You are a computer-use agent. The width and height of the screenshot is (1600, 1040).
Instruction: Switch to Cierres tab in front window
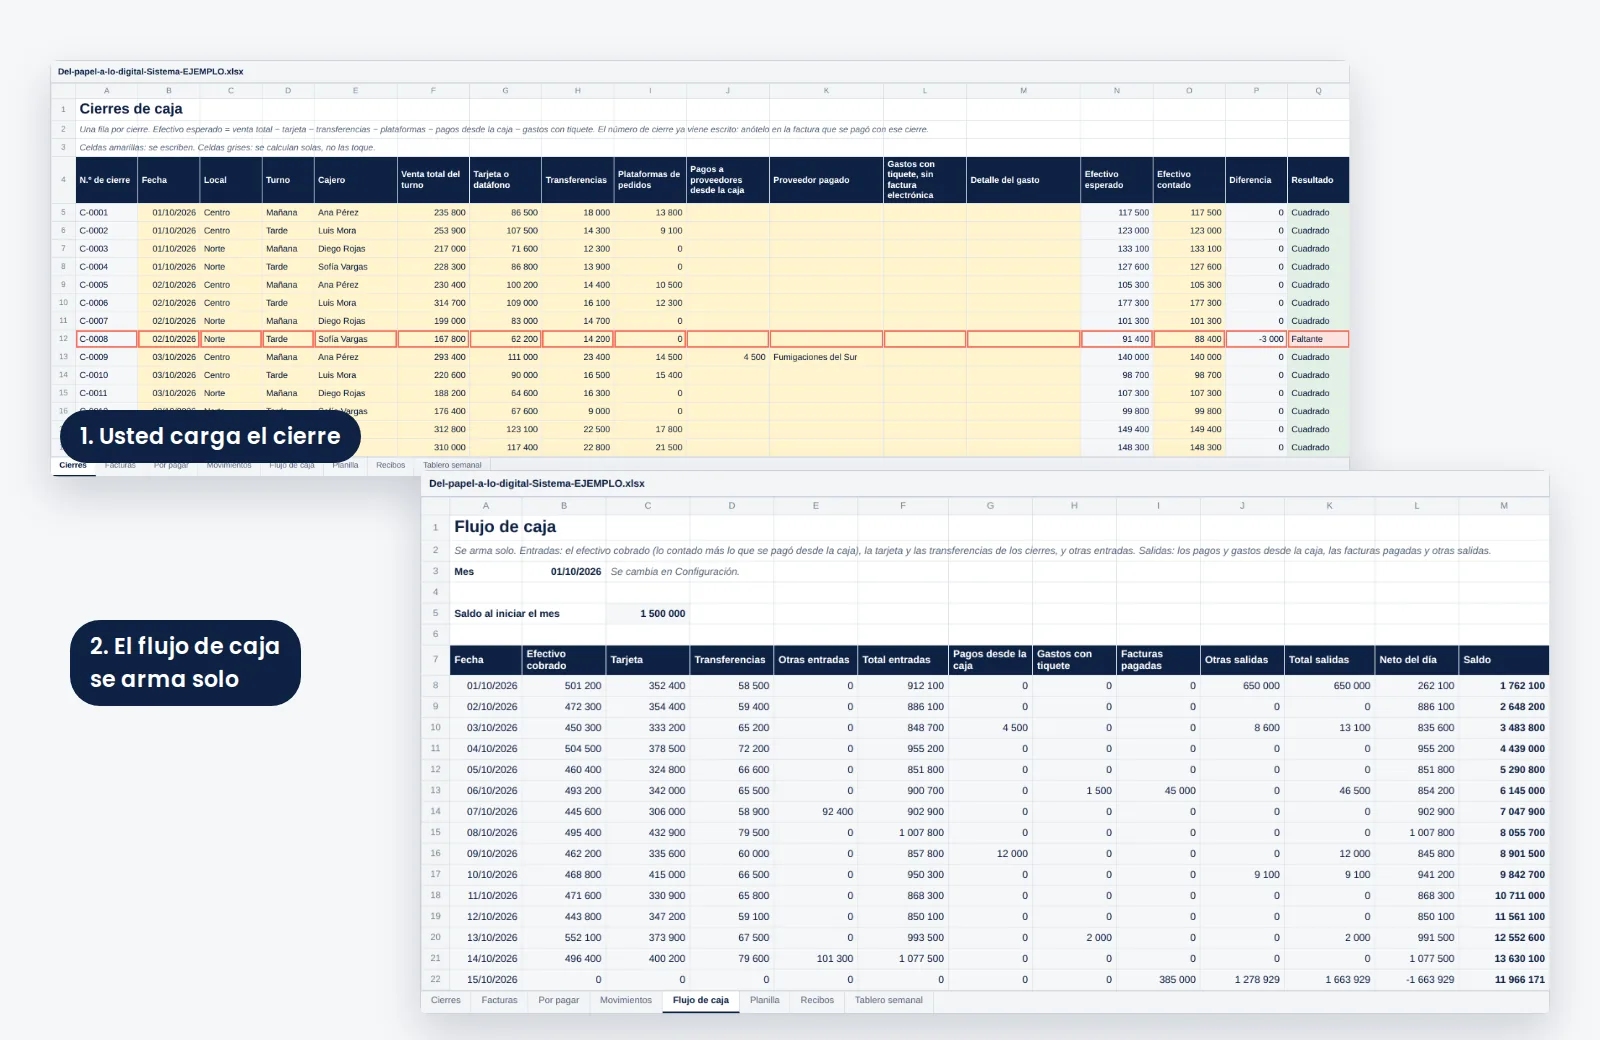click(x=446, y=1000)
